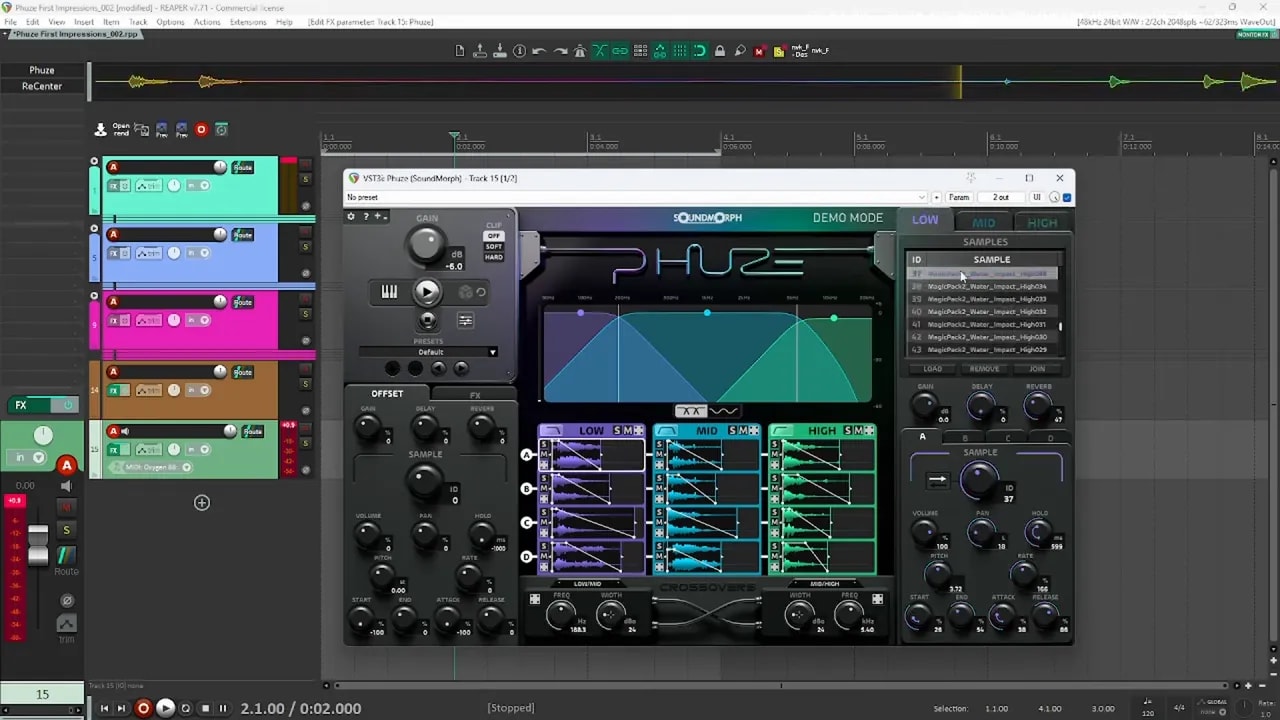1280x720 pixels.
Task: Toggle item grouping chain-link icon
Action: [620, 51]
